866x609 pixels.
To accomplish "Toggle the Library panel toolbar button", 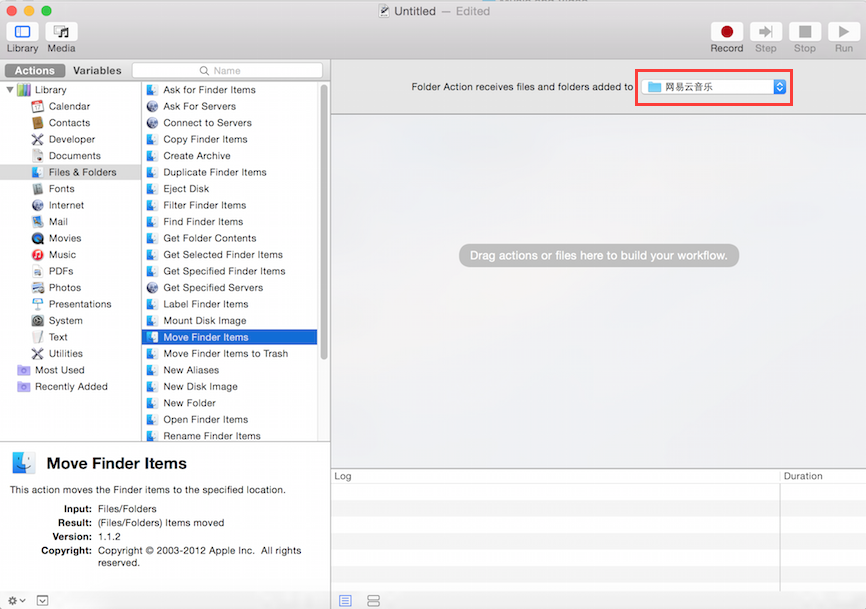I will click(x=22, y=32).
